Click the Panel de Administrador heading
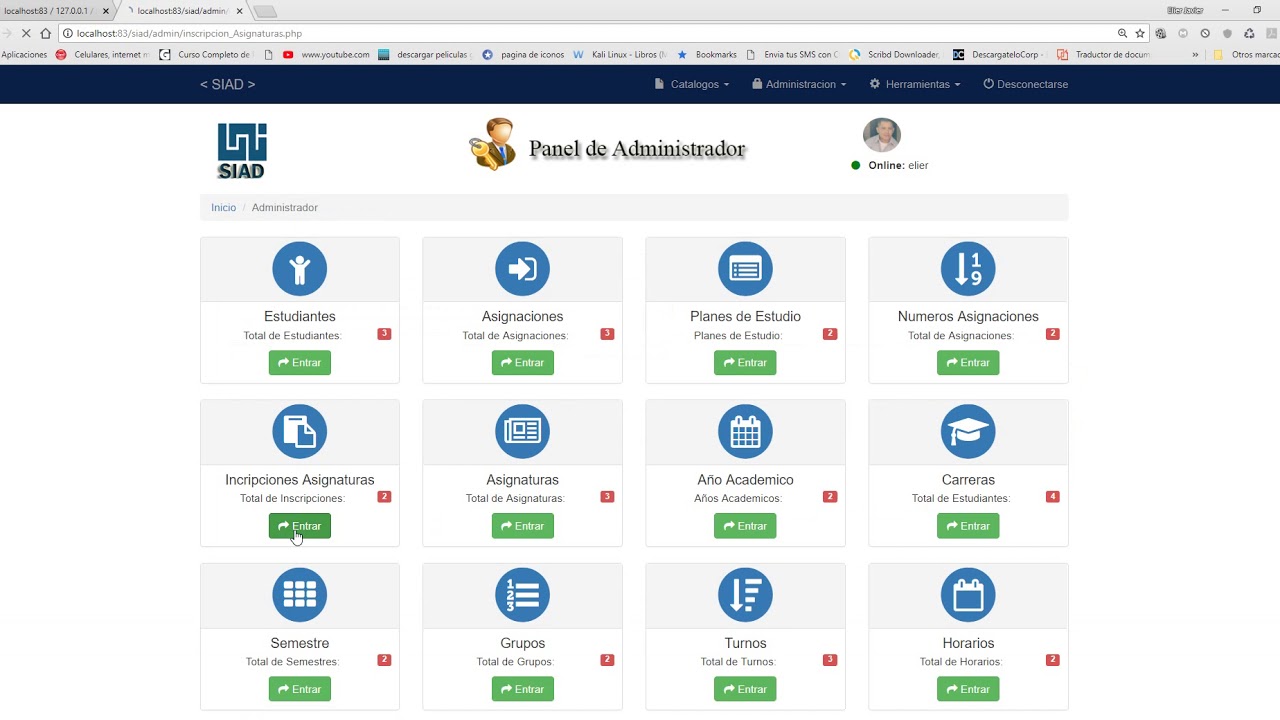This screenshot has width=1280, height=720. (637, 148)
